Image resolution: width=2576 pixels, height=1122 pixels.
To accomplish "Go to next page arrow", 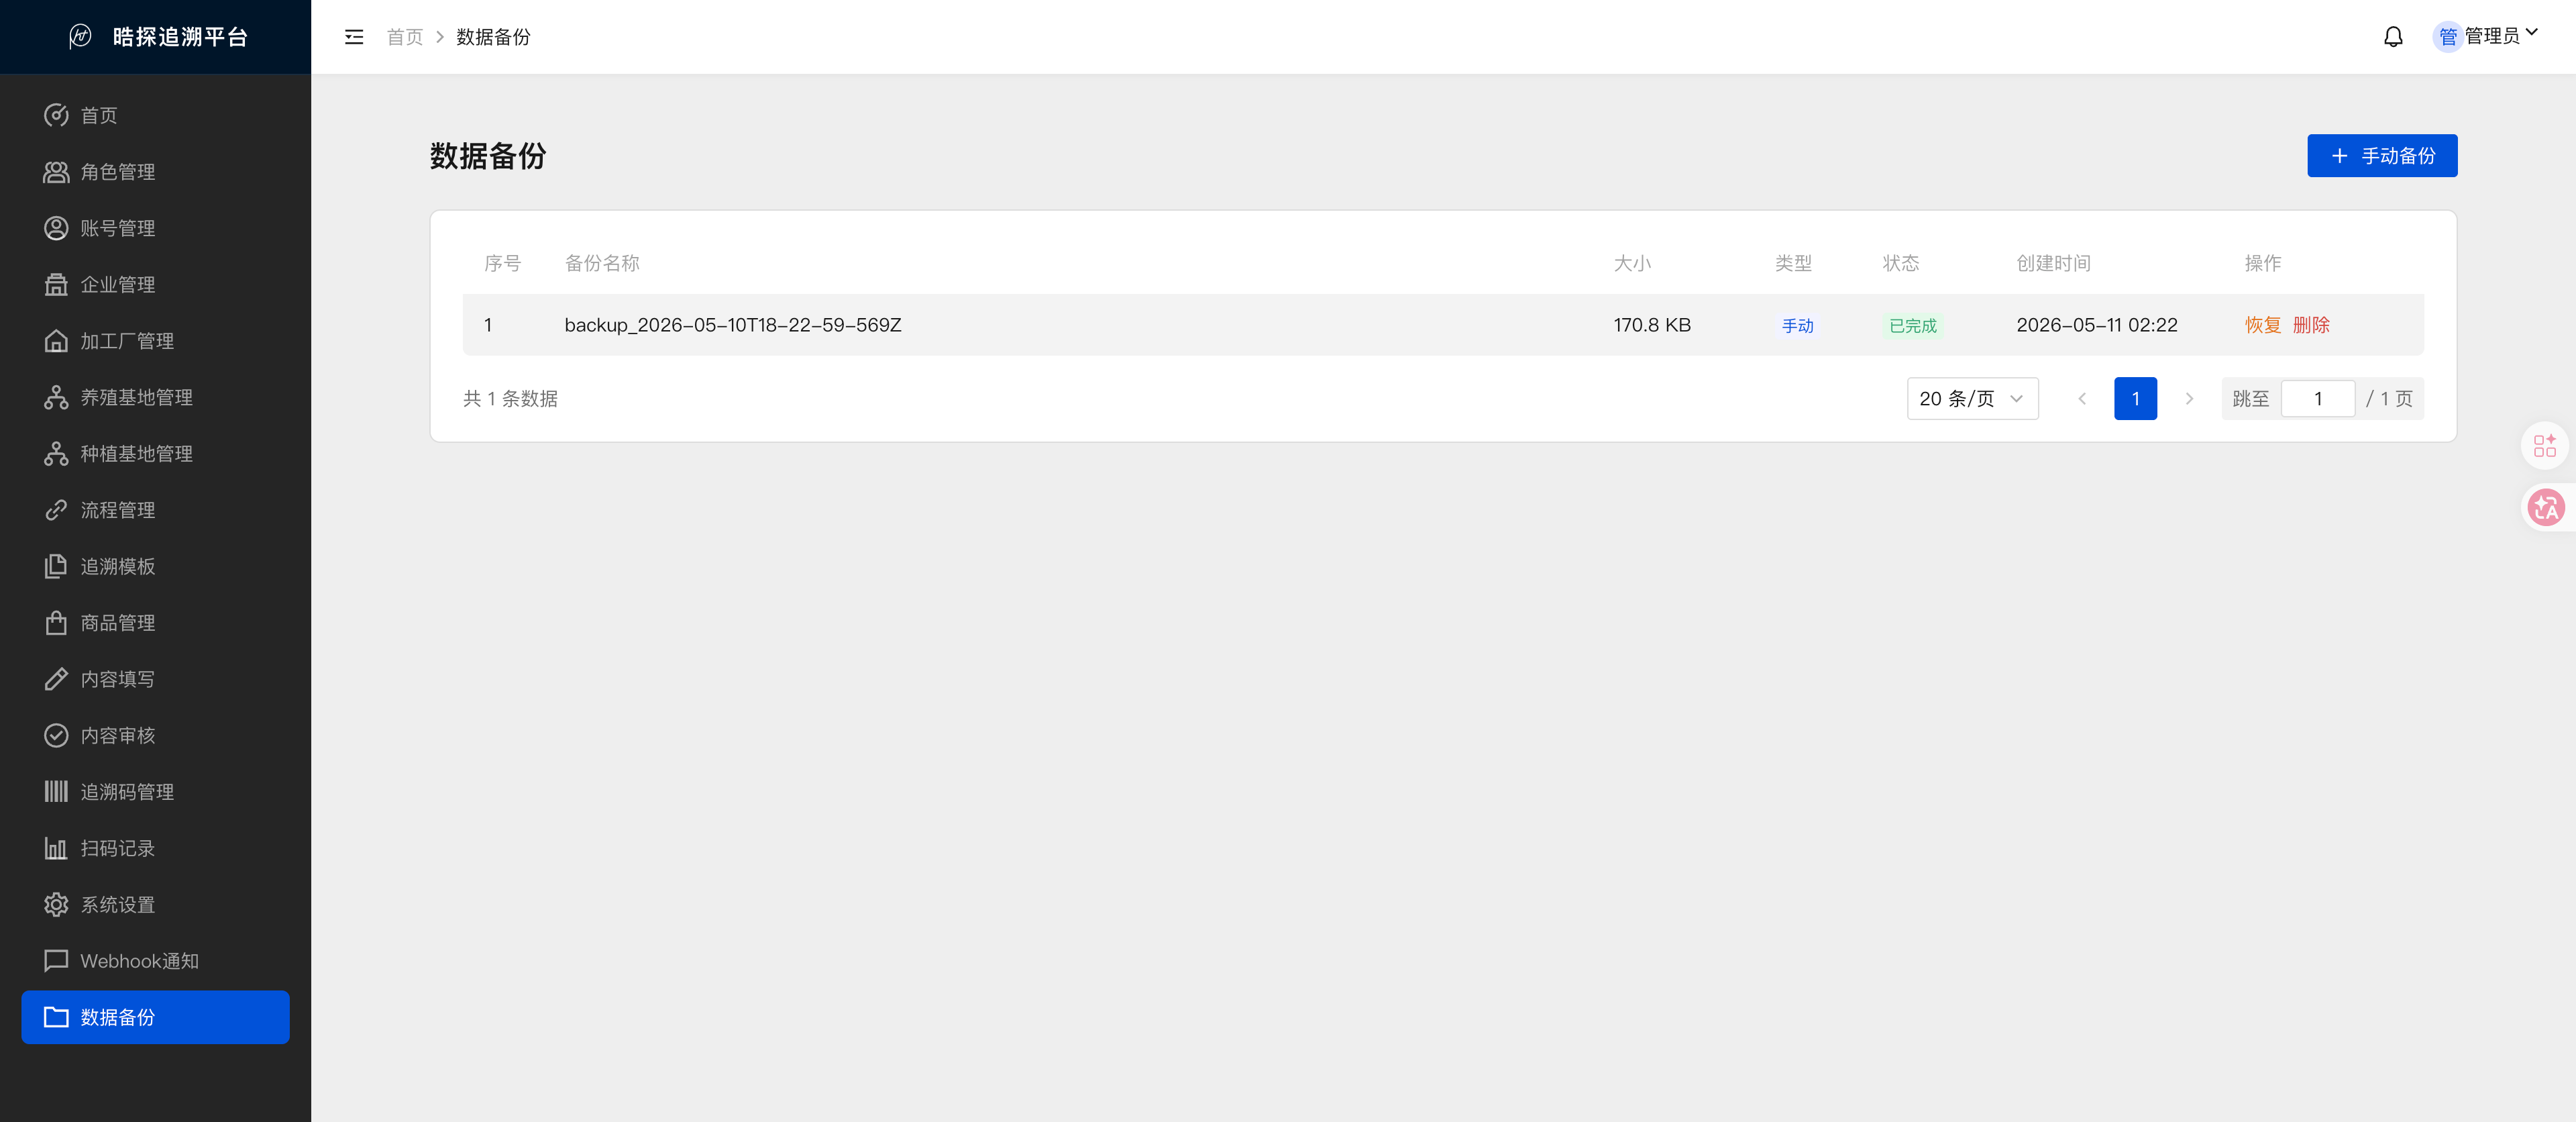I will coord(2189,399).
